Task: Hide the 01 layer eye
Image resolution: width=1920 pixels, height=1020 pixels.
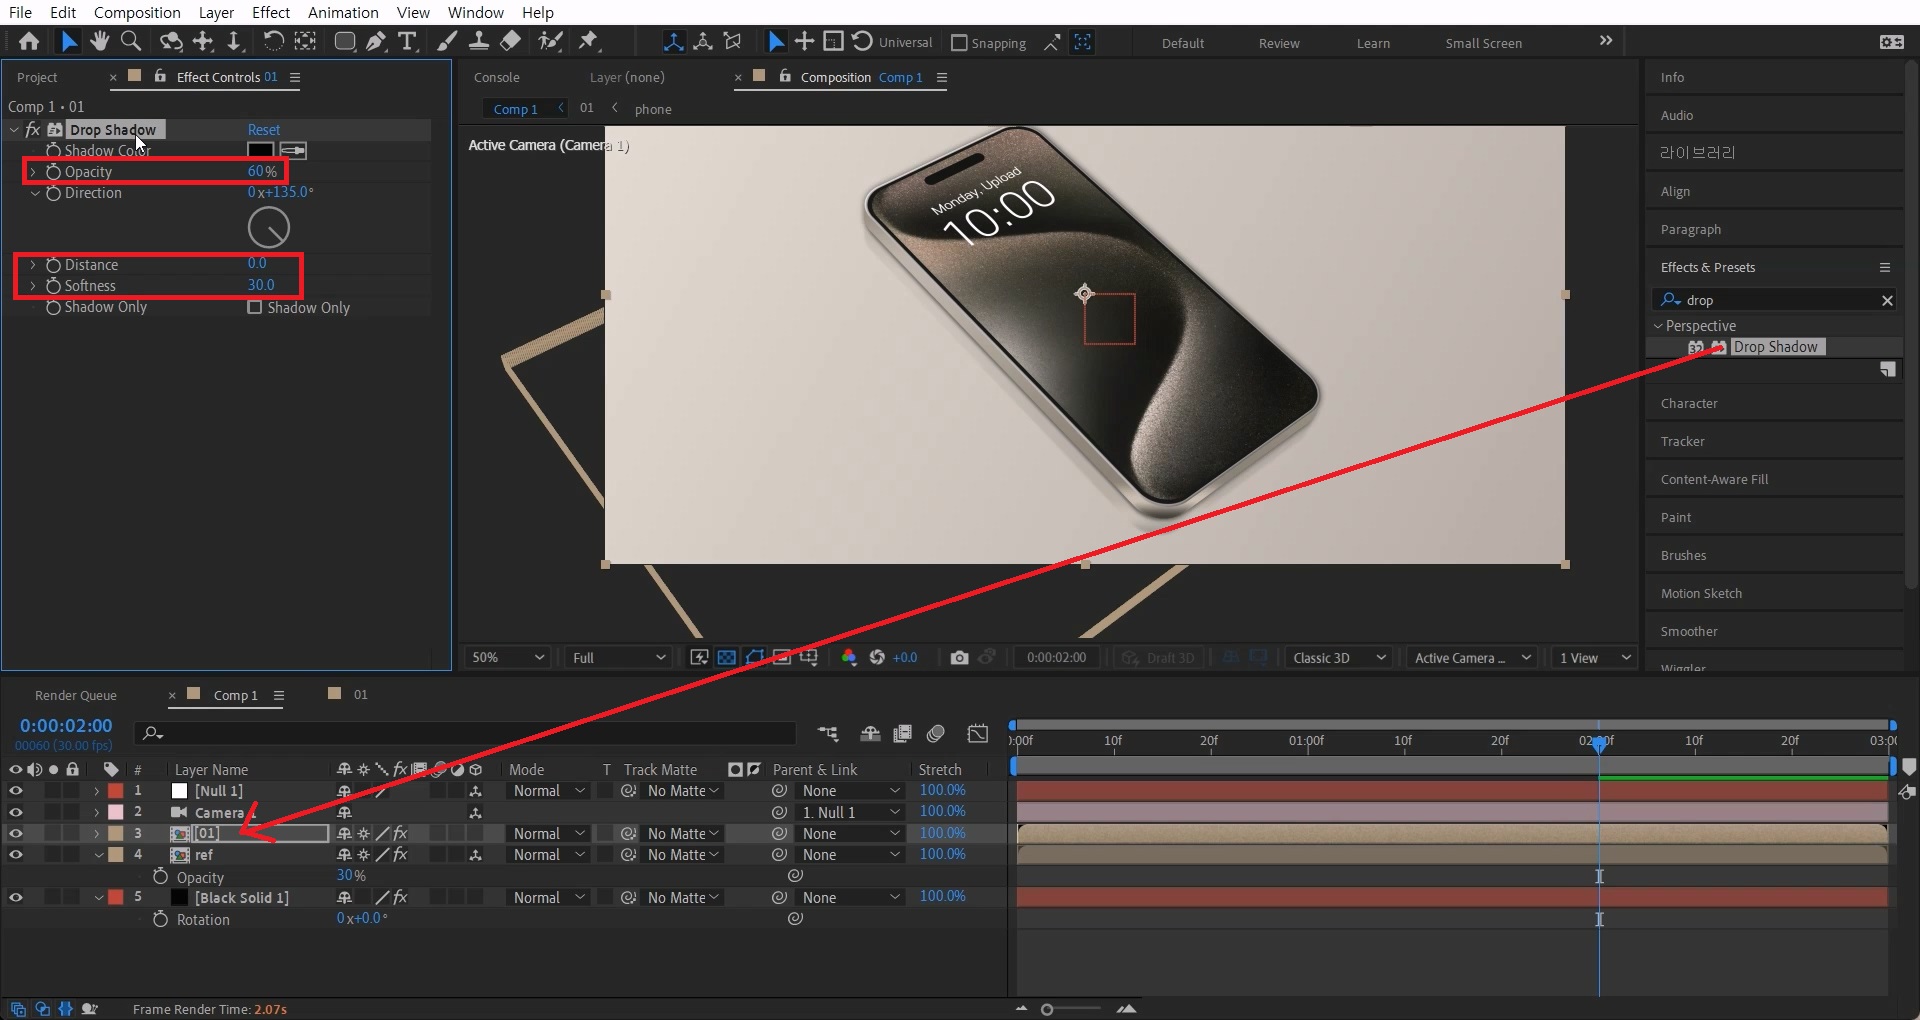Action: [15, 833]
